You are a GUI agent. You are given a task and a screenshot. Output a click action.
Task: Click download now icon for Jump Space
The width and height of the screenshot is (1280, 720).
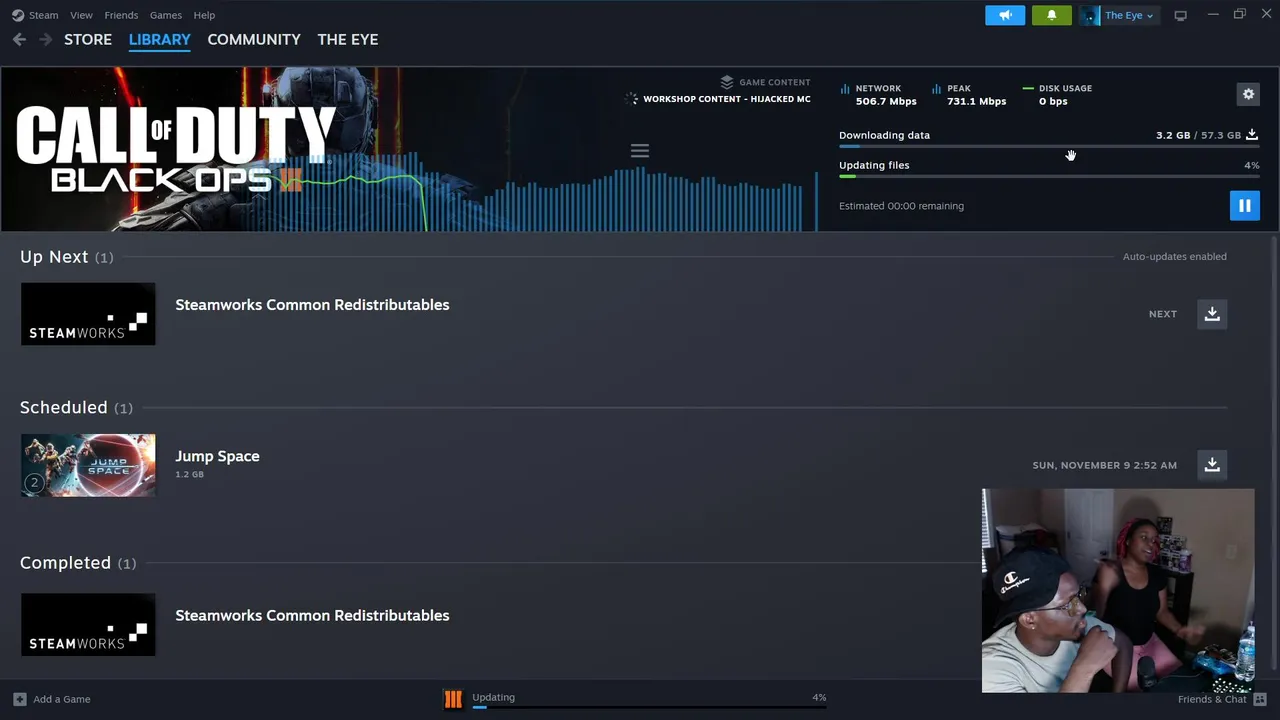coord(1212,465)
